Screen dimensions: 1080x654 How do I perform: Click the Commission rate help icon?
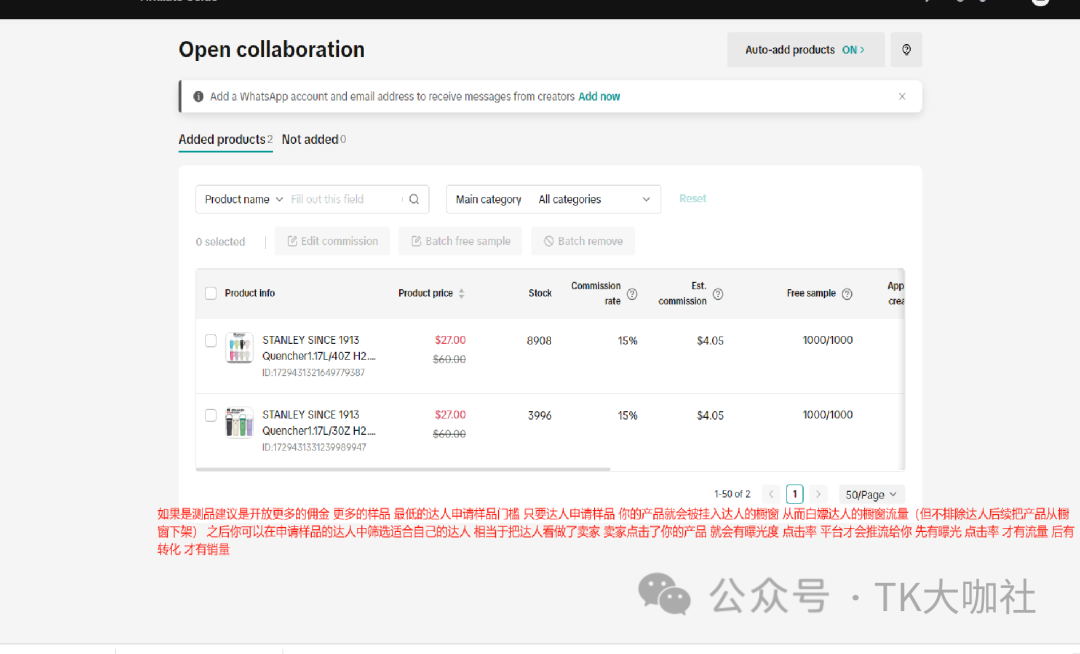click(632, 294)
